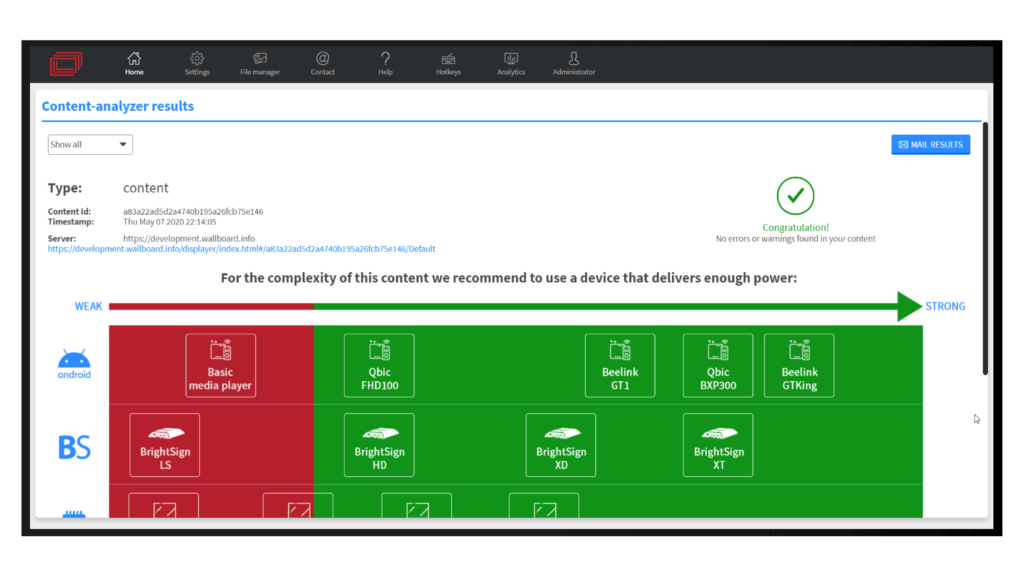Open the Analytics page
This screenshot has height=576, width=1024.
pyautogui.click(x=511, y=63)
